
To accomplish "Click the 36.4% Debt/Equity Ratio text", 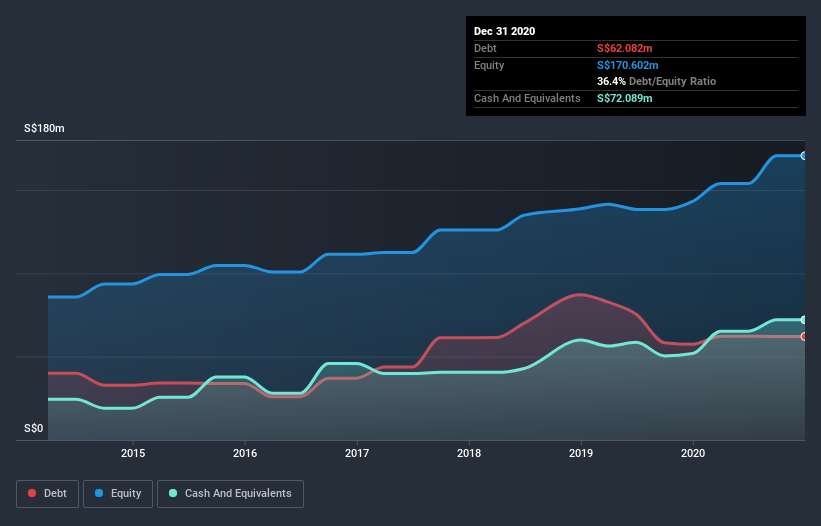I will [x=657, y=81].
